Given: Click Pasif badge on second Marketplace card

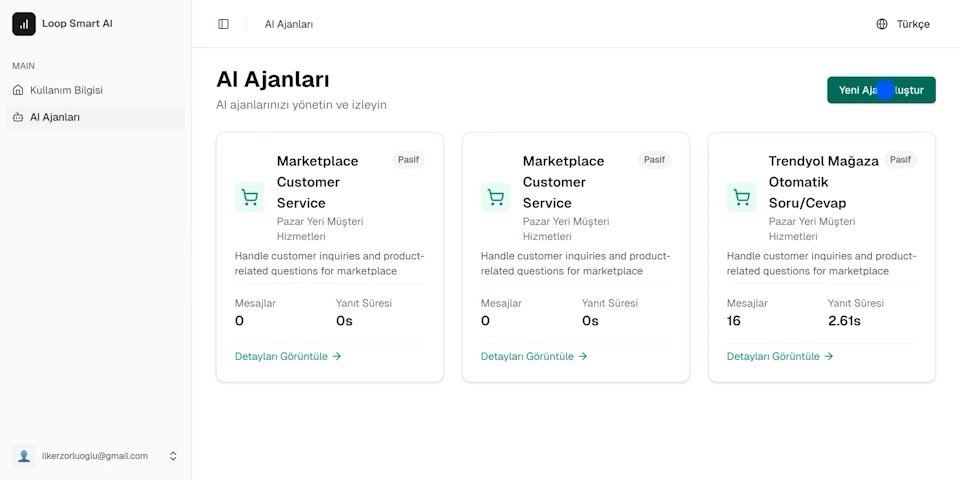Looking at the screenshot, I should click(x=654, y=160).
